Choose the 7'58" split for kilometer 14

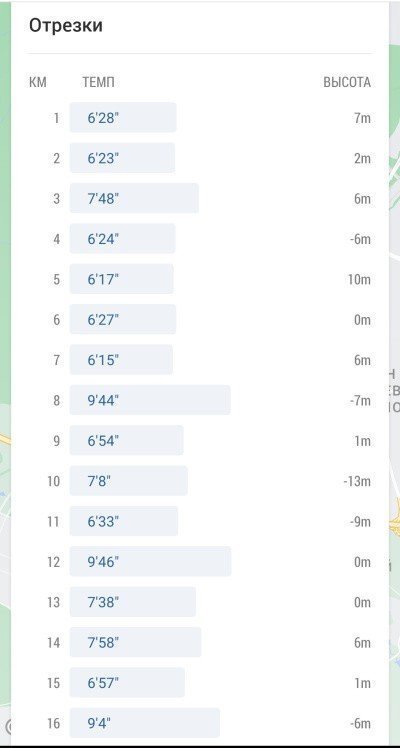click(136, 642)
